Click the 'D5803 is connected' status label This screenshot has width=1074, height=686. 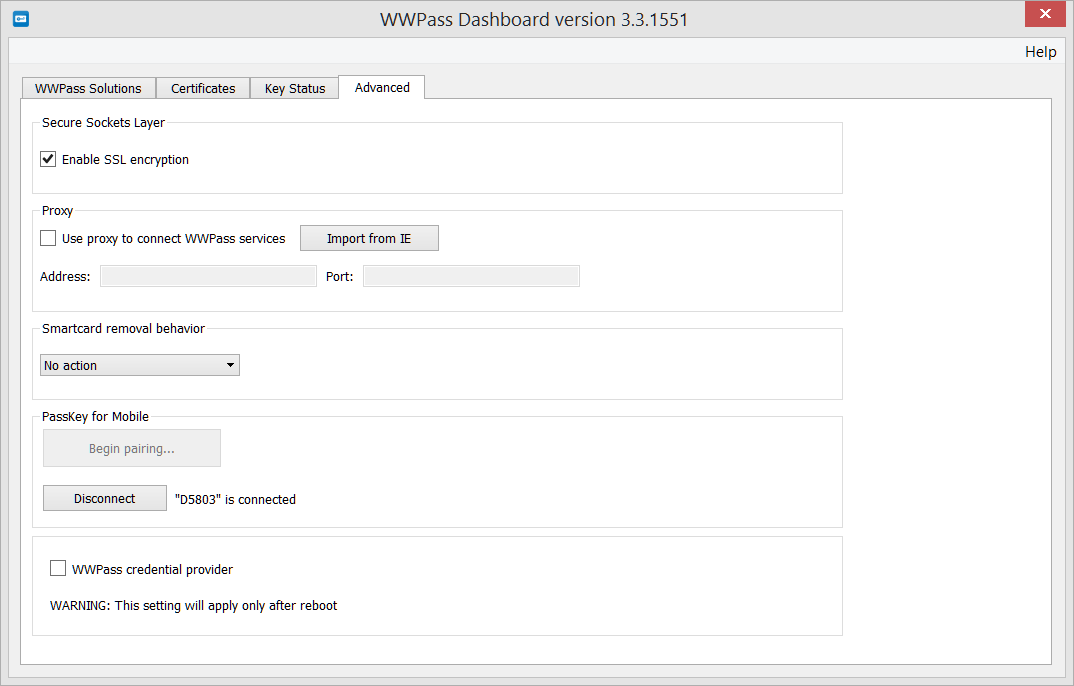click(x=238, y=499)
